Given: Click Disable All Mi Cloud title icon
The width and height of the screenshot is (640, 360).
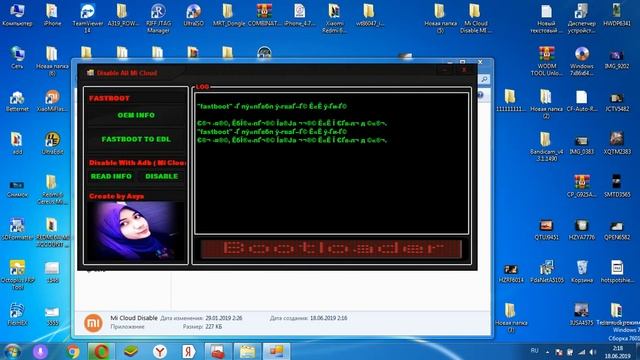Looking at the screenshot, I should 90,73.
